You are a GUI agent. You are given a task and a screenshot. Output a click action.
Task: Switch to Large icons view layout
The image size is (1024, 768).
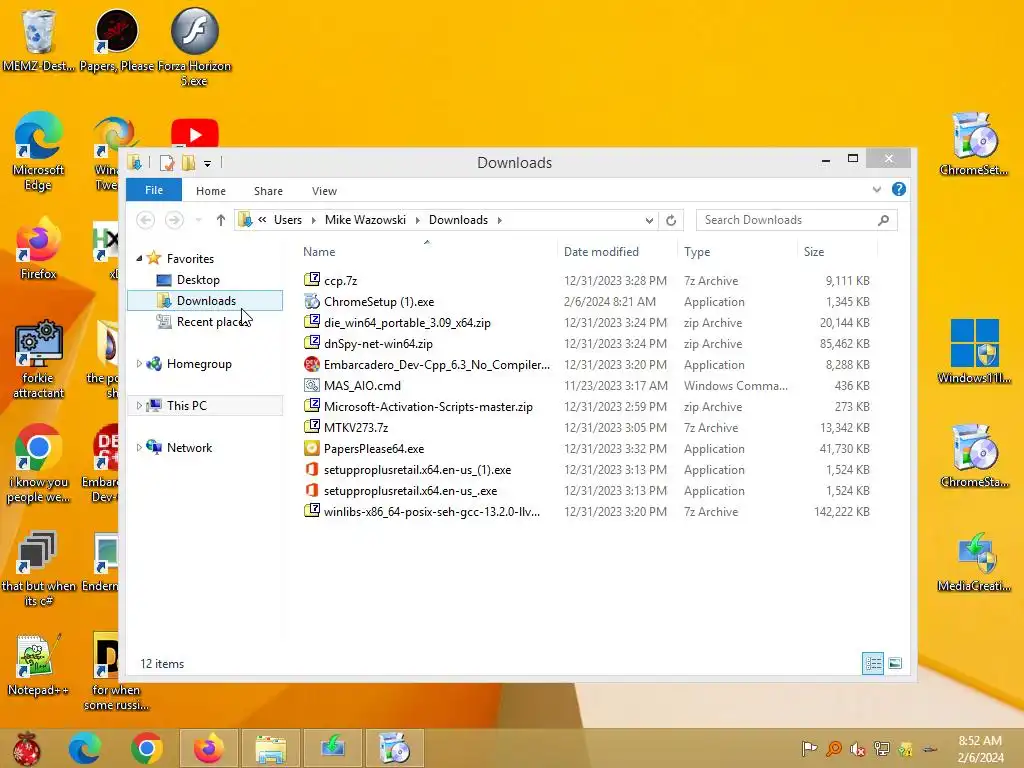pos(895,664)
